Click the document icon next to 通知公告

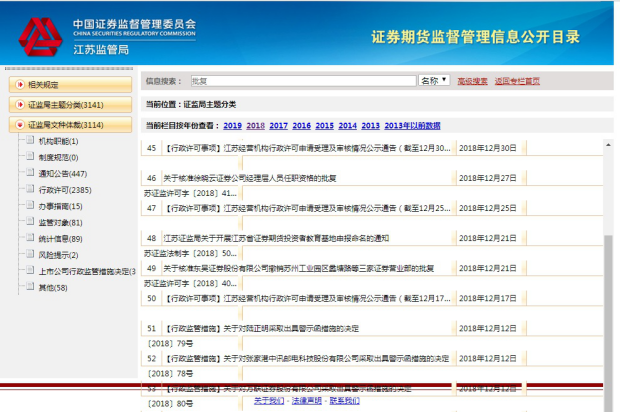(x=29, y=173)
